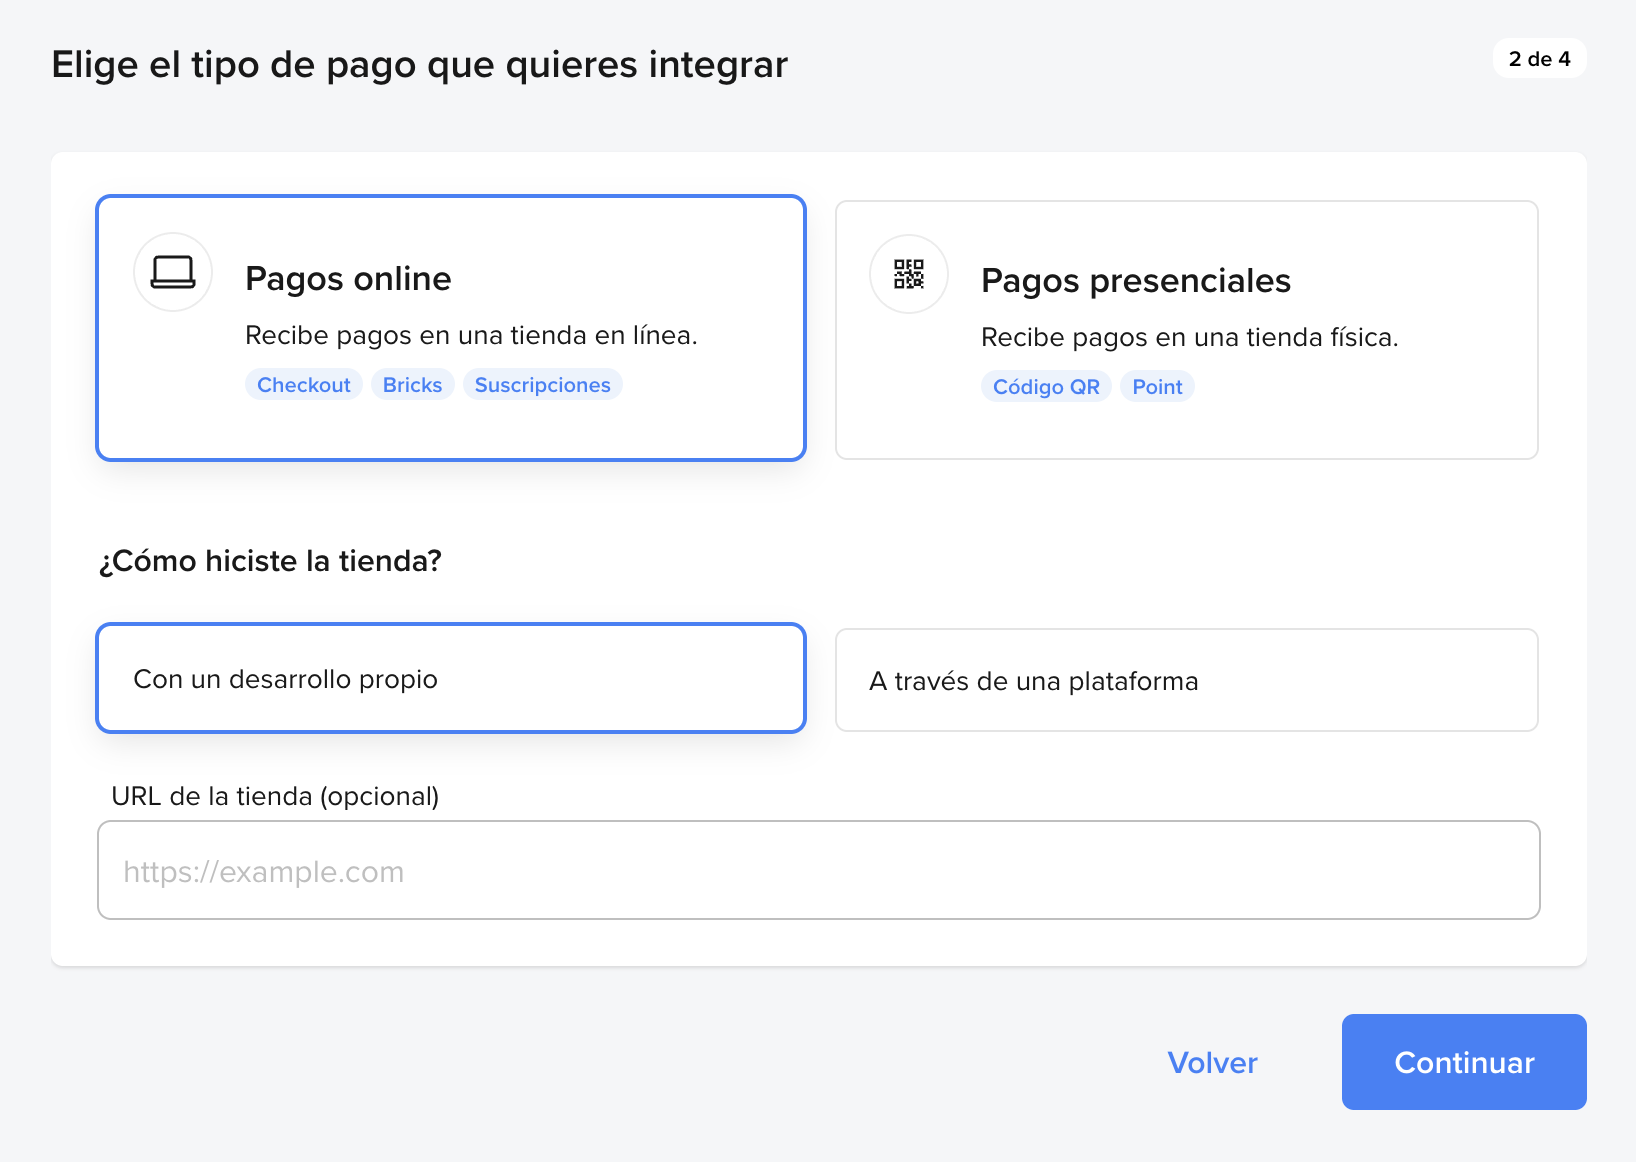Select the Pagos presenciales card
Viewport: 1636px width, 1162px height.
click(x=1186, y=328)
